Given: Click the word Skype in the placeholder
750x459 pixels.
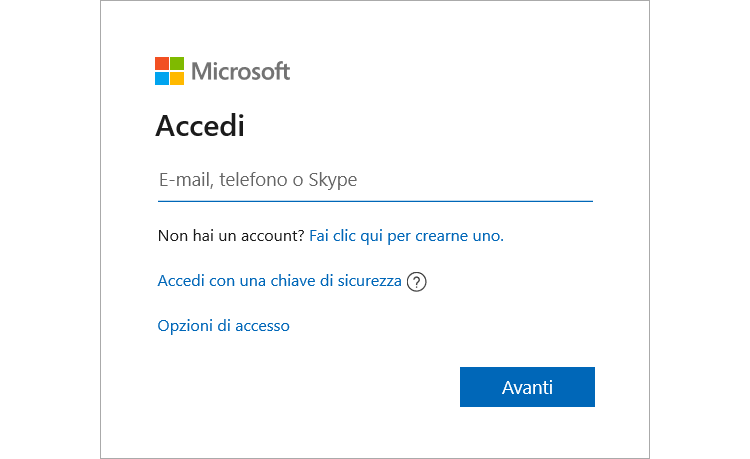Looking at the screenshot, I should (333, 181).
